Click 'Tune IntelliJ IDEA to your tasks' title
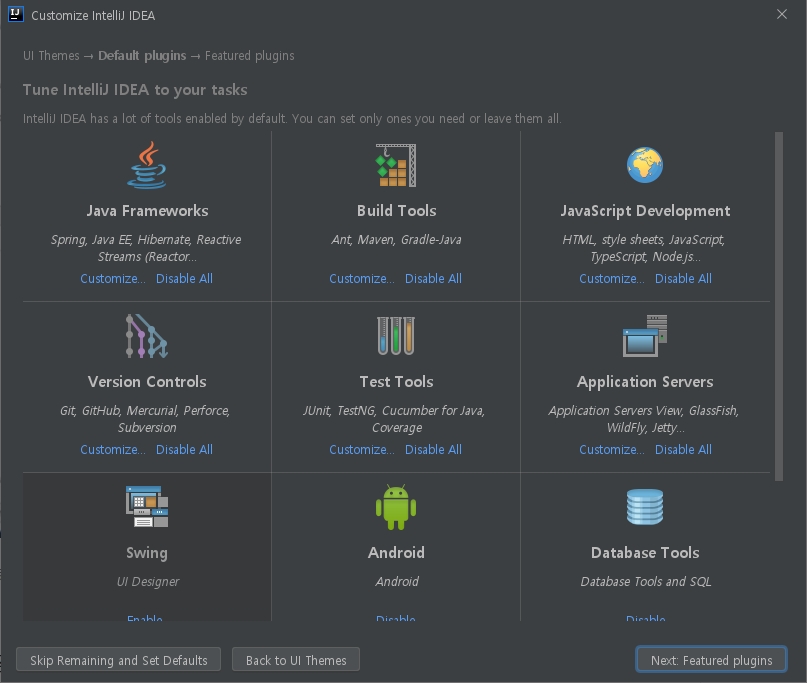 tap(135, 90)
